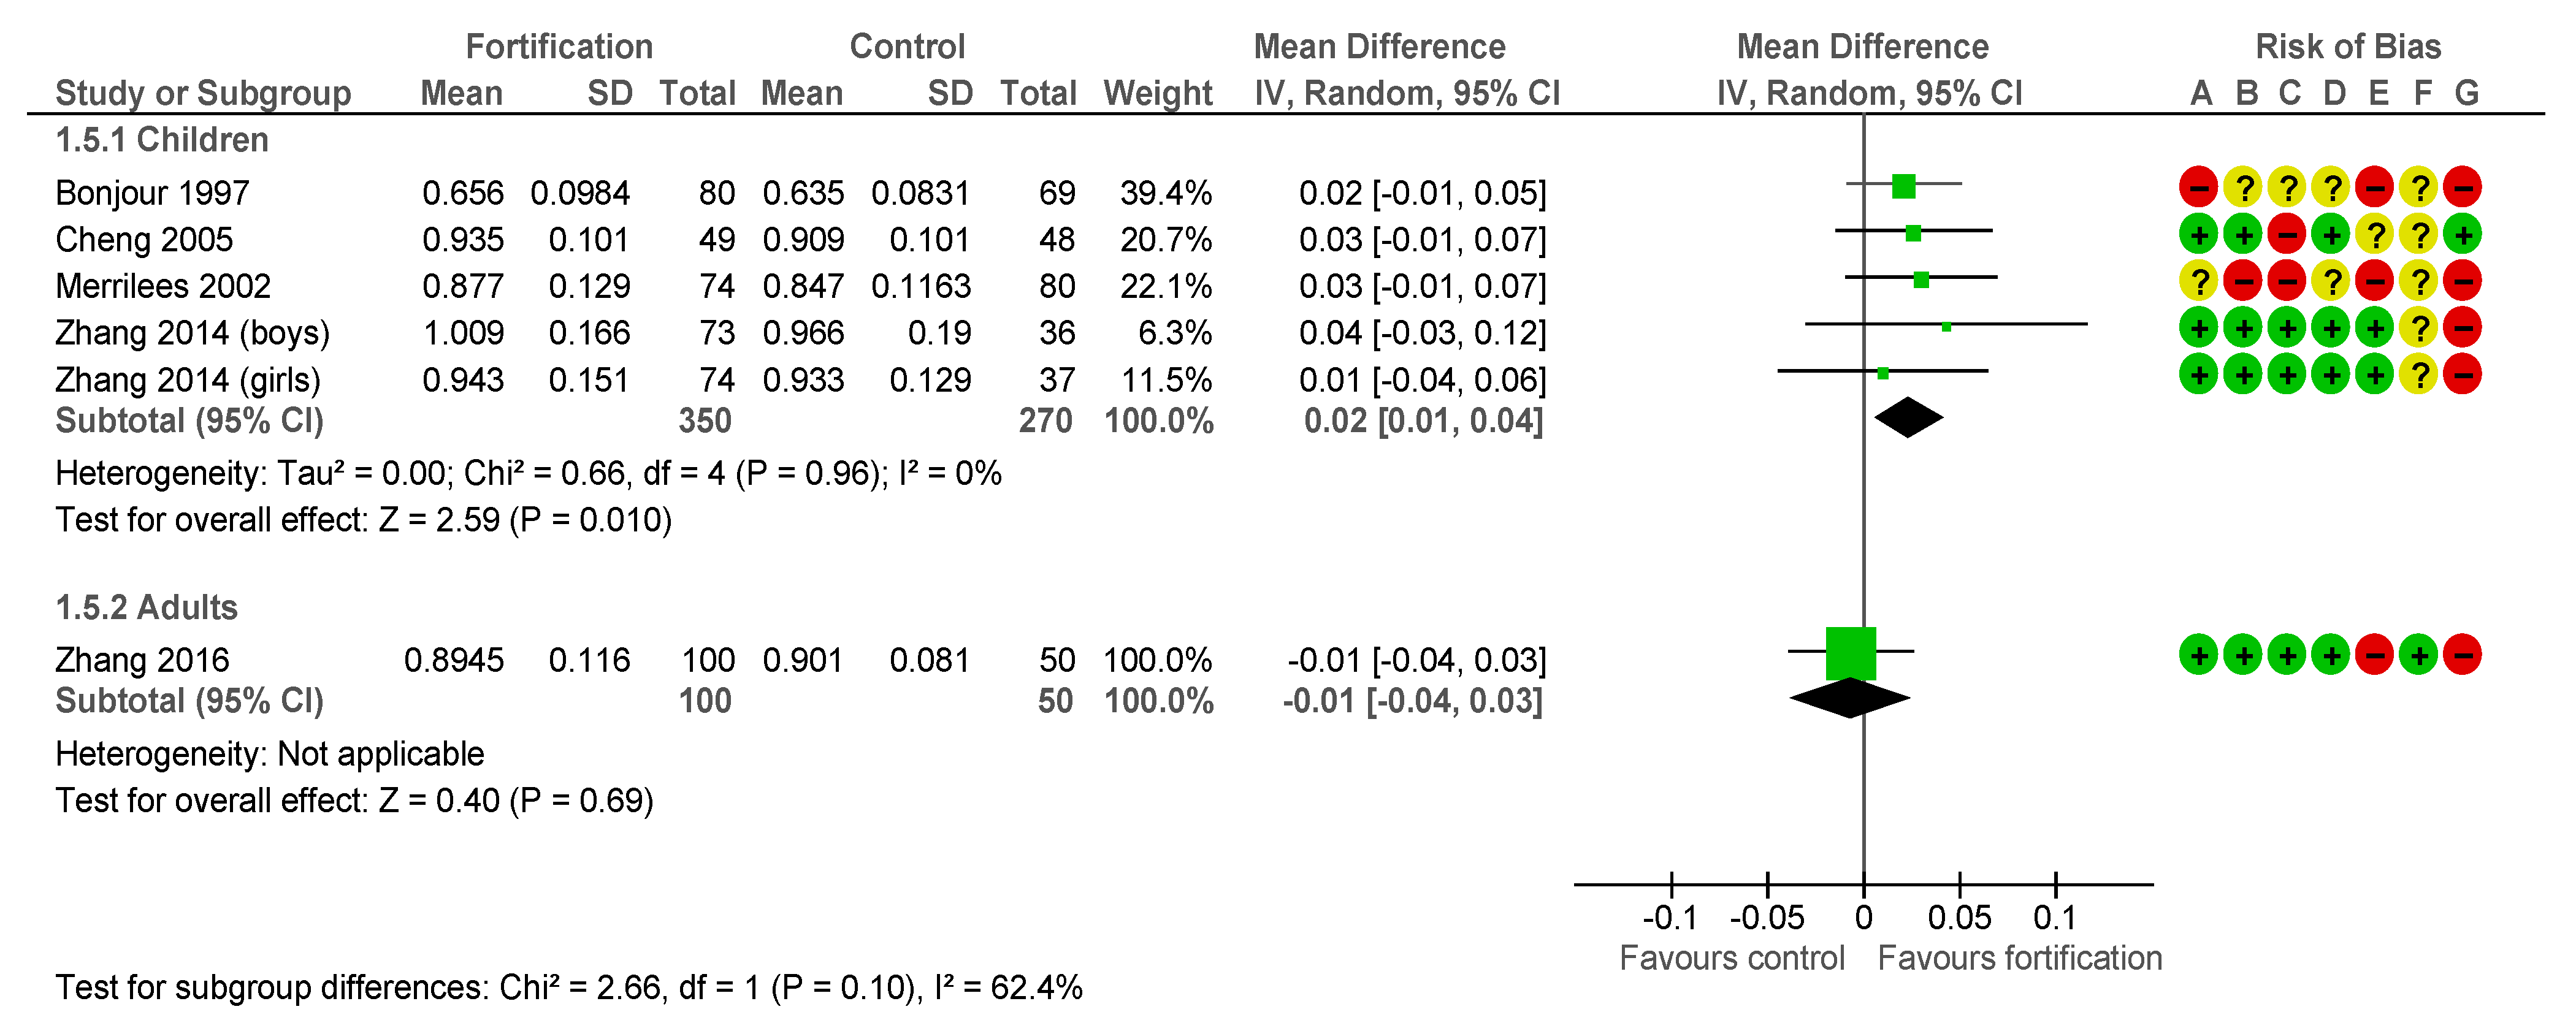Click Zhang 2016's green plus circle in column F
The width and height of the screenshot is (2576, 1031).
2418,655
